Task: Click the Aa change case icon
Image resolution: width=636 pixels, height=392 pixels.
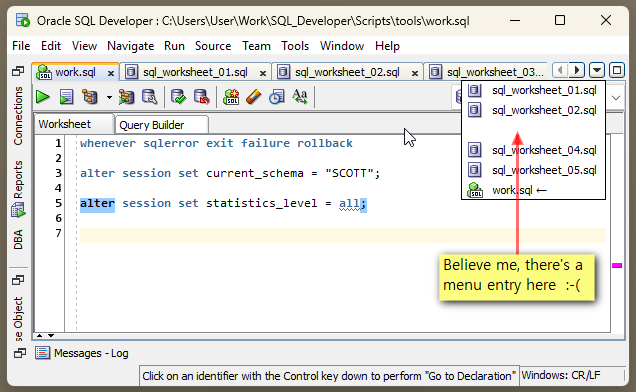Action: point(300,97)
